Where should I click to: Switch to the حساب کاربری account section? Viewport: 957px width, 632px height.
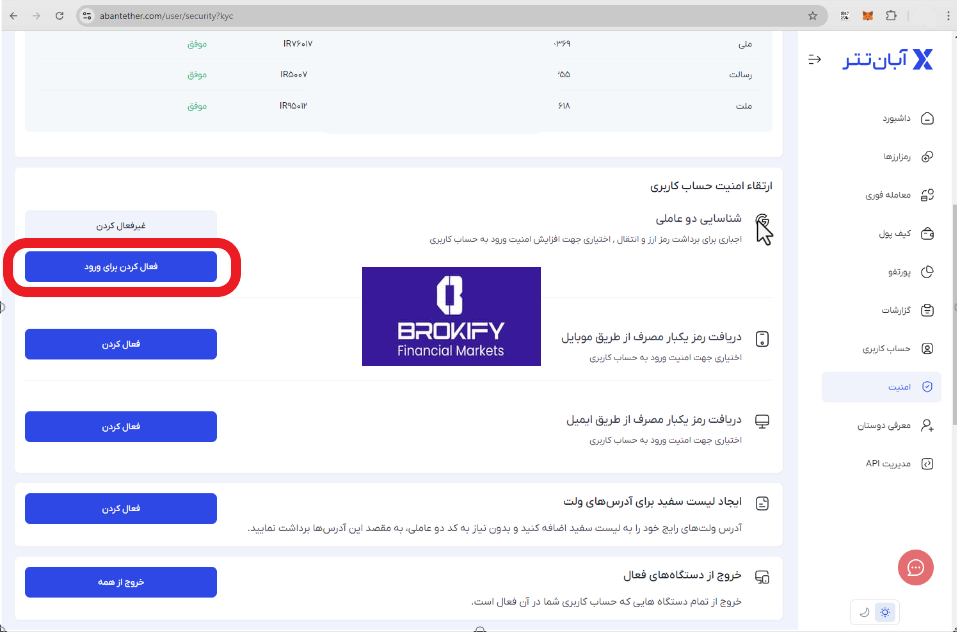point(925,348)
